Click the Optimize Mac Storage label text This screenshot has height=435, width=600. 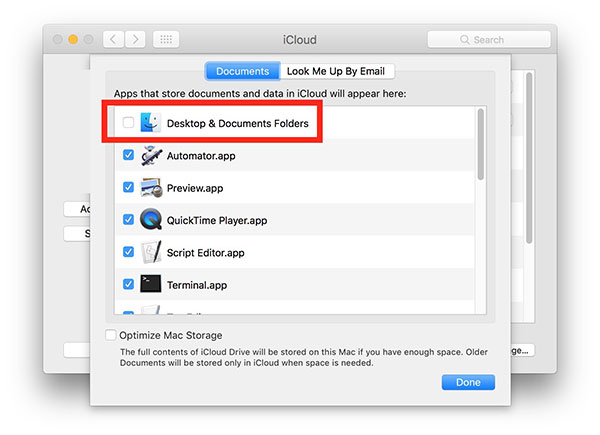click(171, 336)
